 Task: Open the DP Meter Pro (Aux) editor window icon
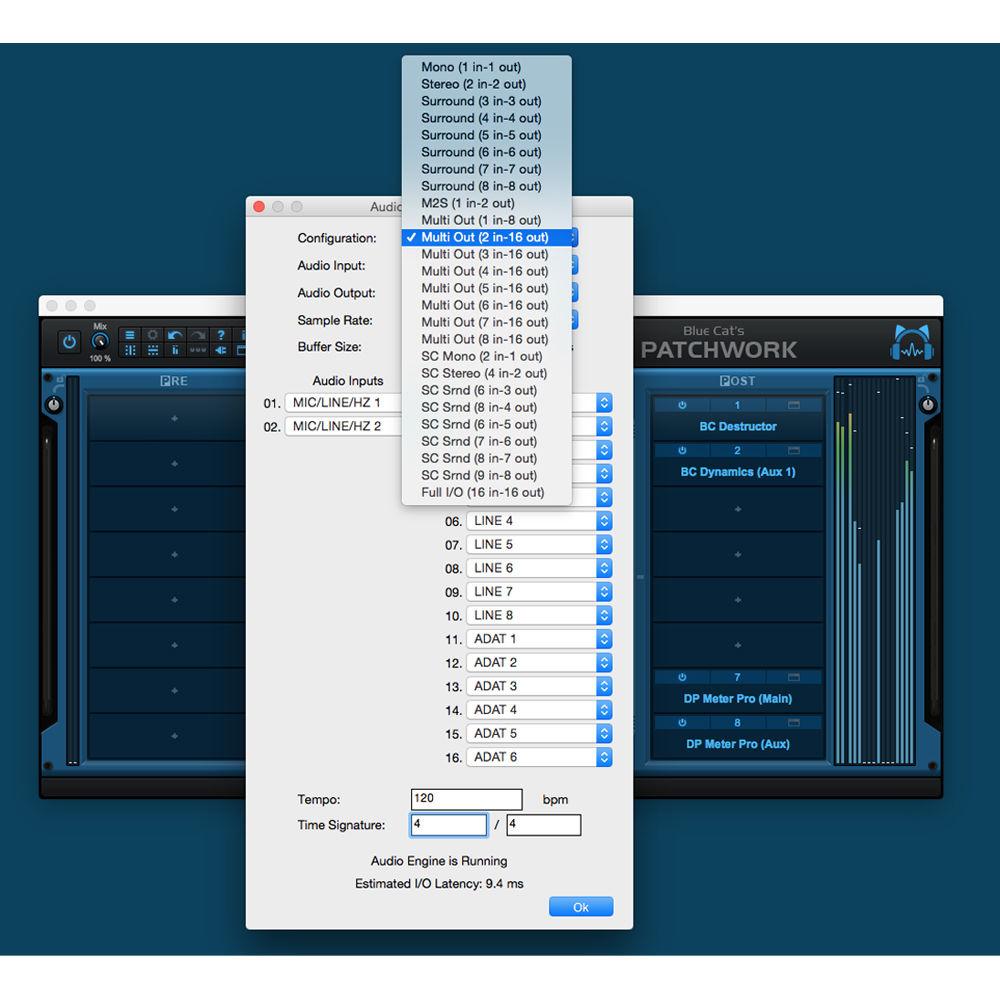(793, 722)
